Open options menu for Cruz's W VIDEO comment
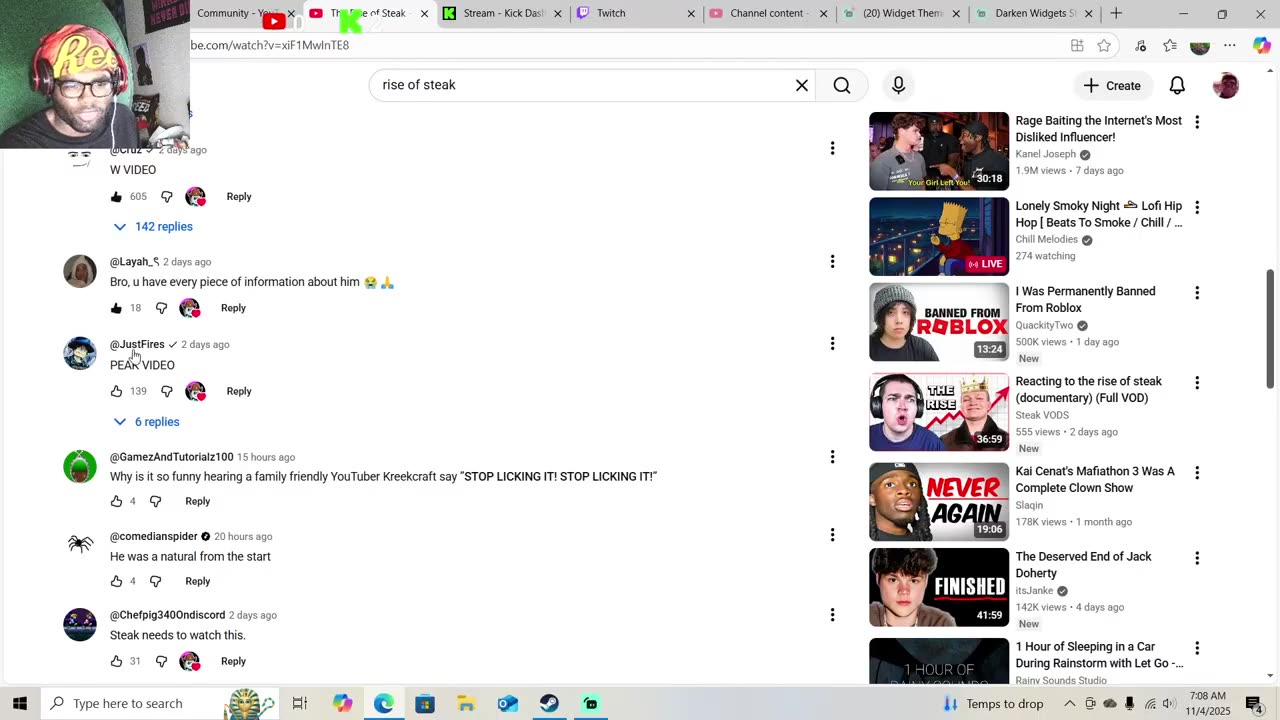Viewport: 1280px width, 720px height. [x=832, y=148]
